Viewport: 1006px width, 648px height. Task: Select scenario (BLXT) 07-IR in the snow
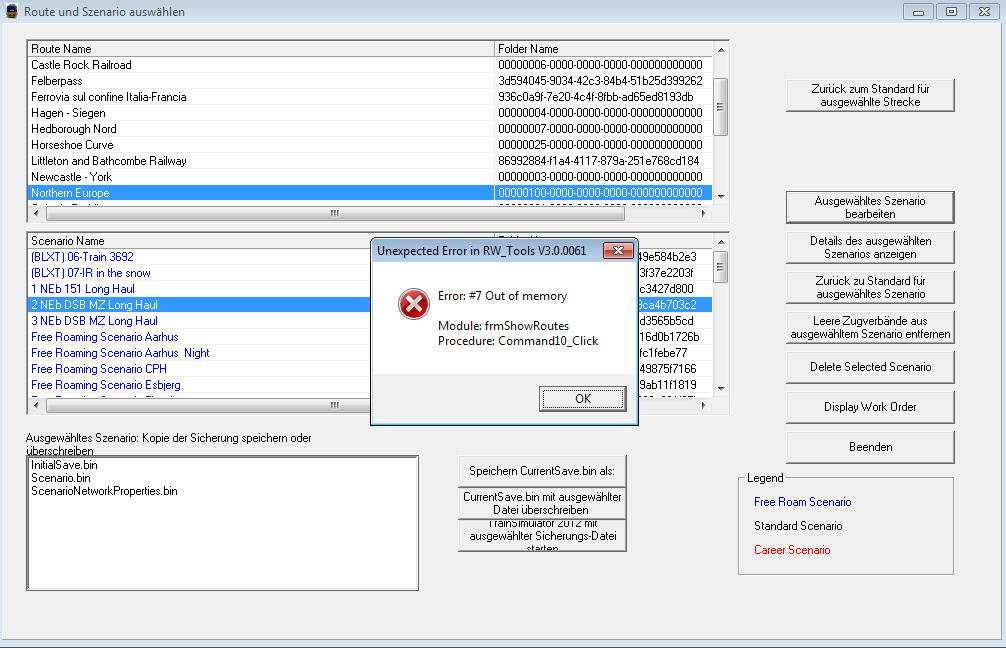click(x=199, y=273)
